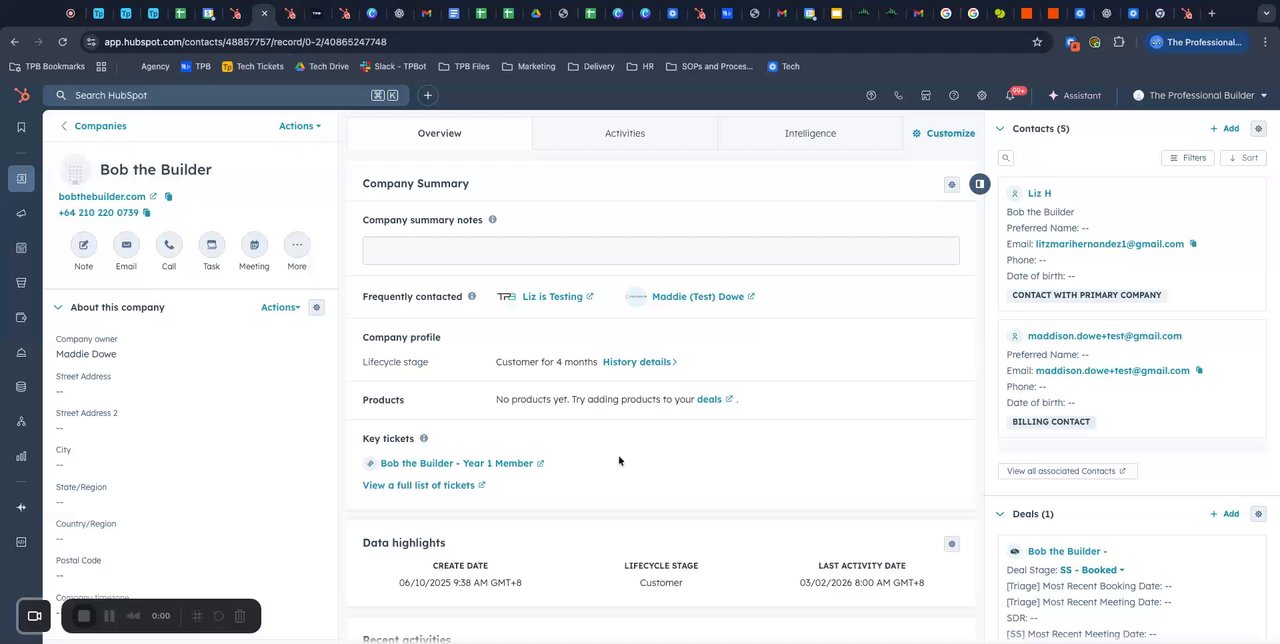This screenshot has width=1280, height=644.
Task: Open Deals panel settings gear
Action: coord(1259,514)
